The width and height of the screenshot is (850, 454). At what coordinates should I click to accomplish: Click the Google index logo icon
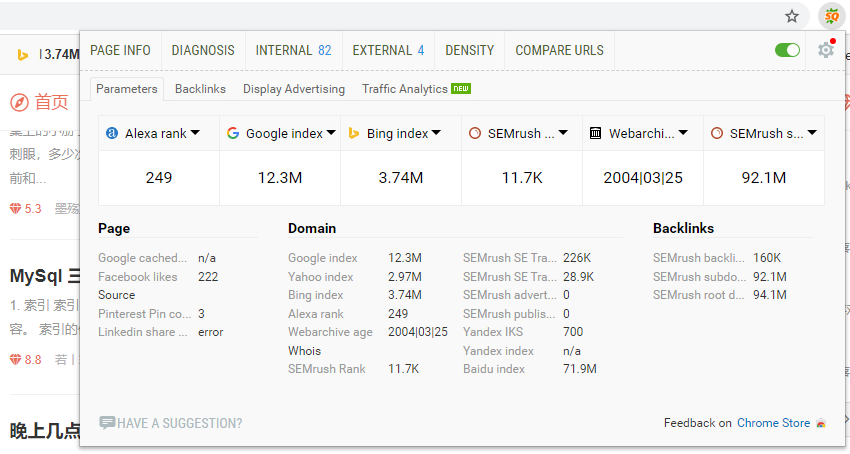(233, 133)
